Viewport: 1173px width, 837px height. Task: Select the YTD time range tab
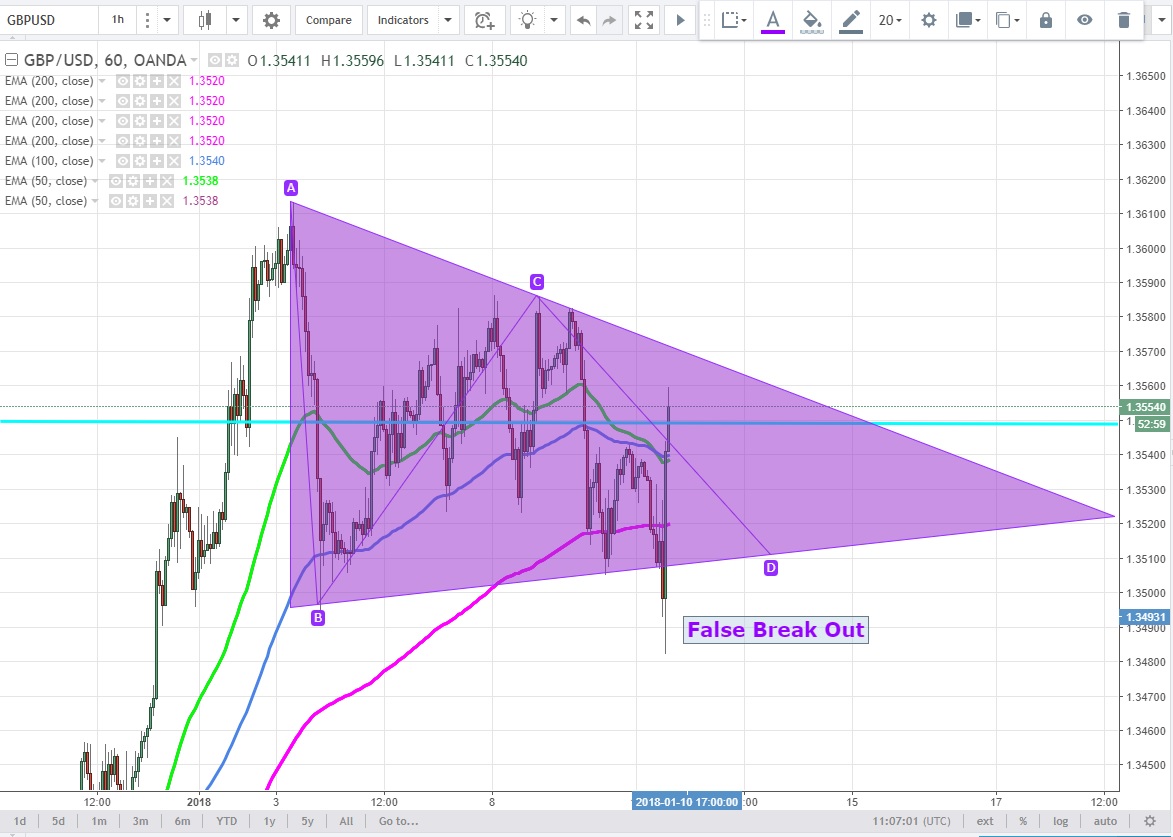coord(227,821)
